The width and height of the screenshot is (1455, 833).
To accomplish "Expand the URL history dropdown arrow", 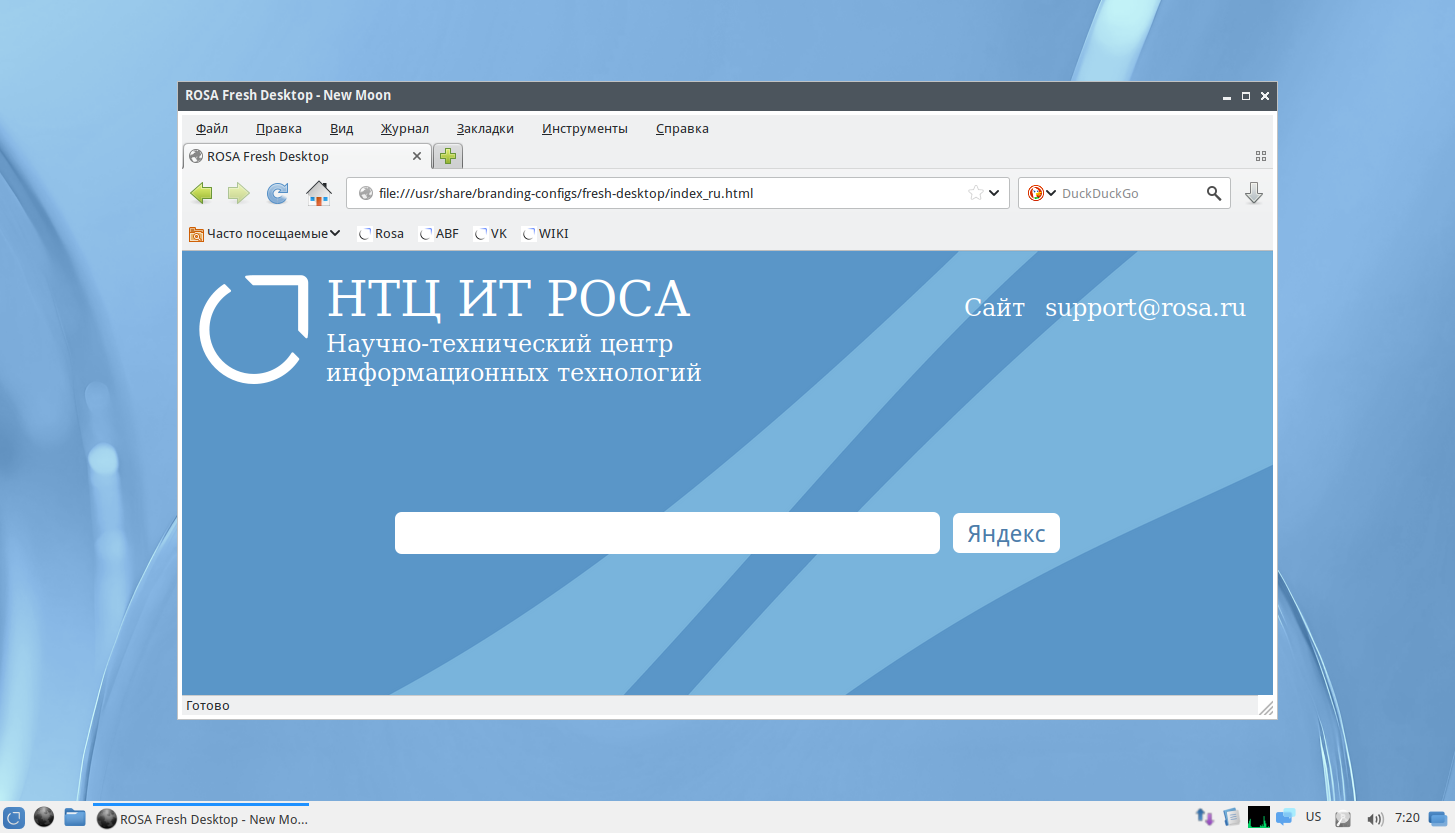I will (x=994, y=193).
